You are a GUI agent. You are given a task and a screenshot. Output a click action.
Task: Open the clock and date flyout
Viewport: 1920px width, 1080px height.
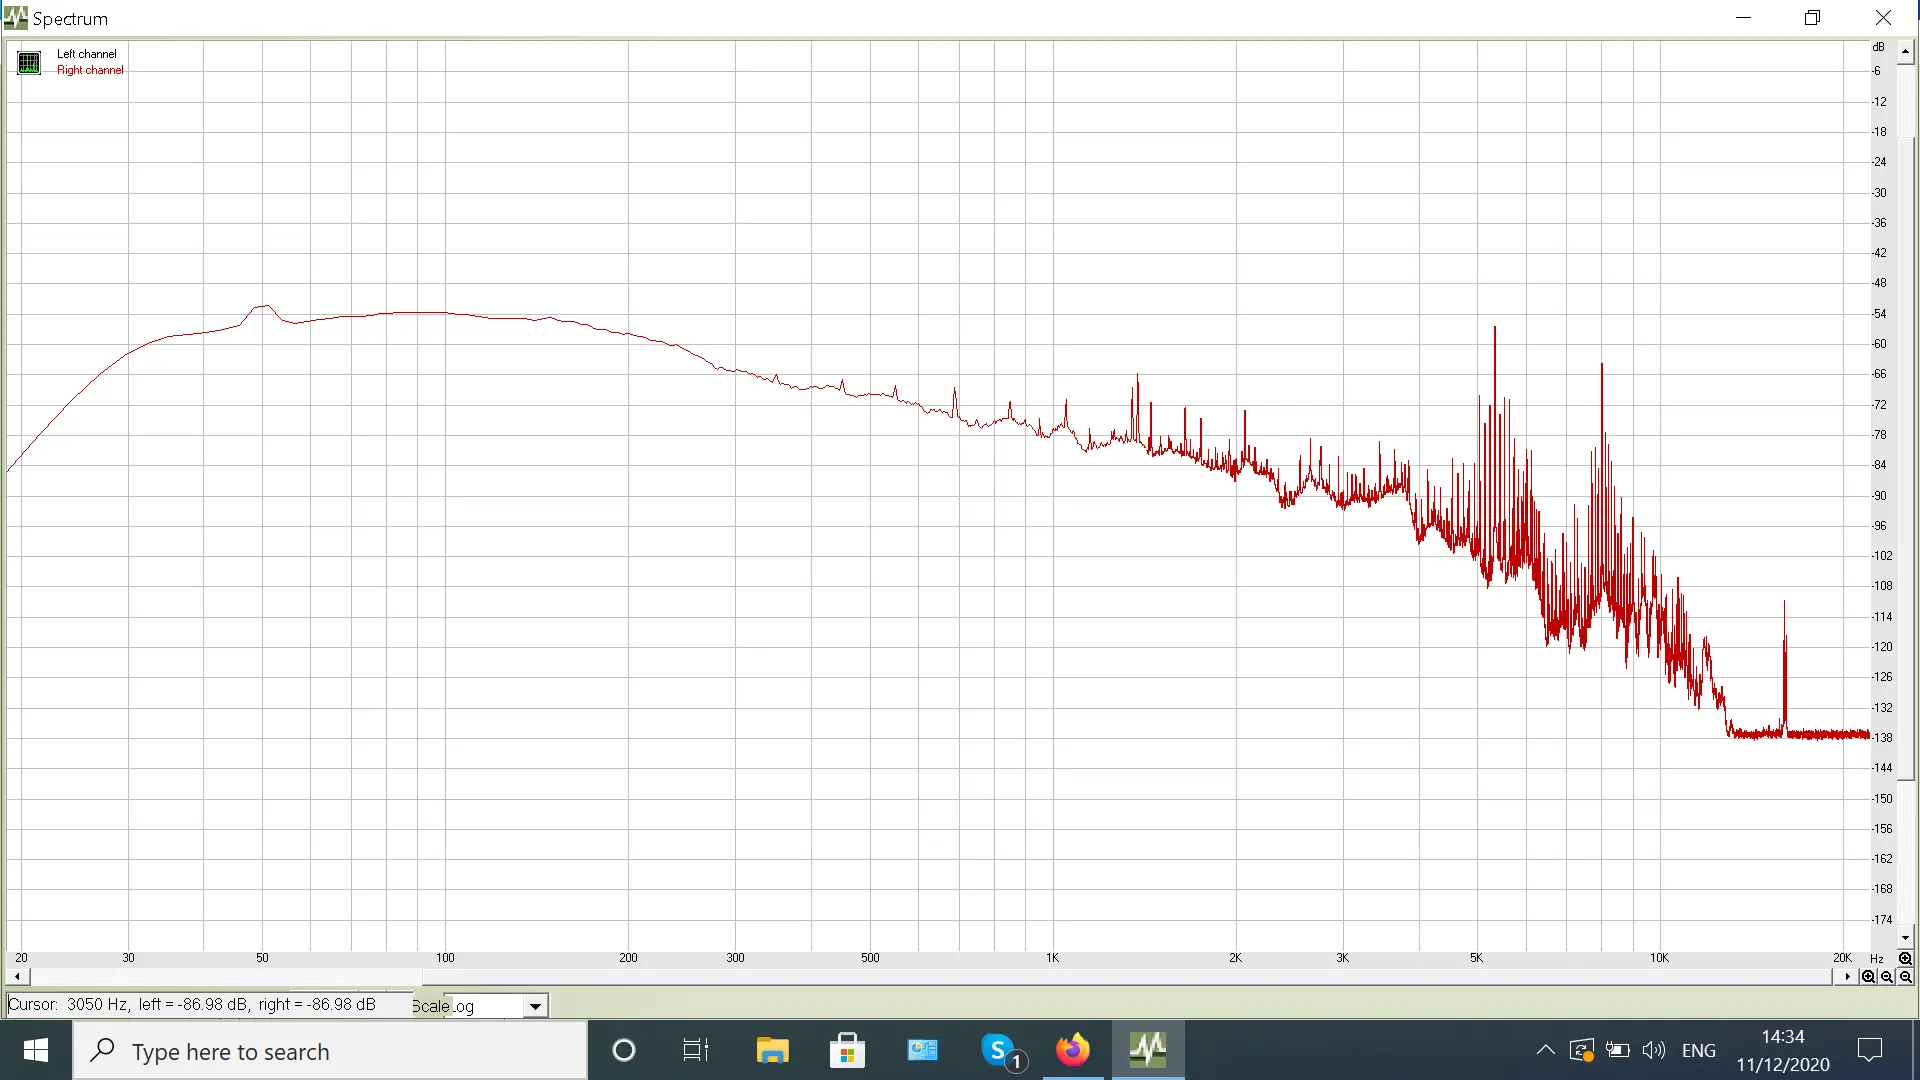tap(1783, 1051)
